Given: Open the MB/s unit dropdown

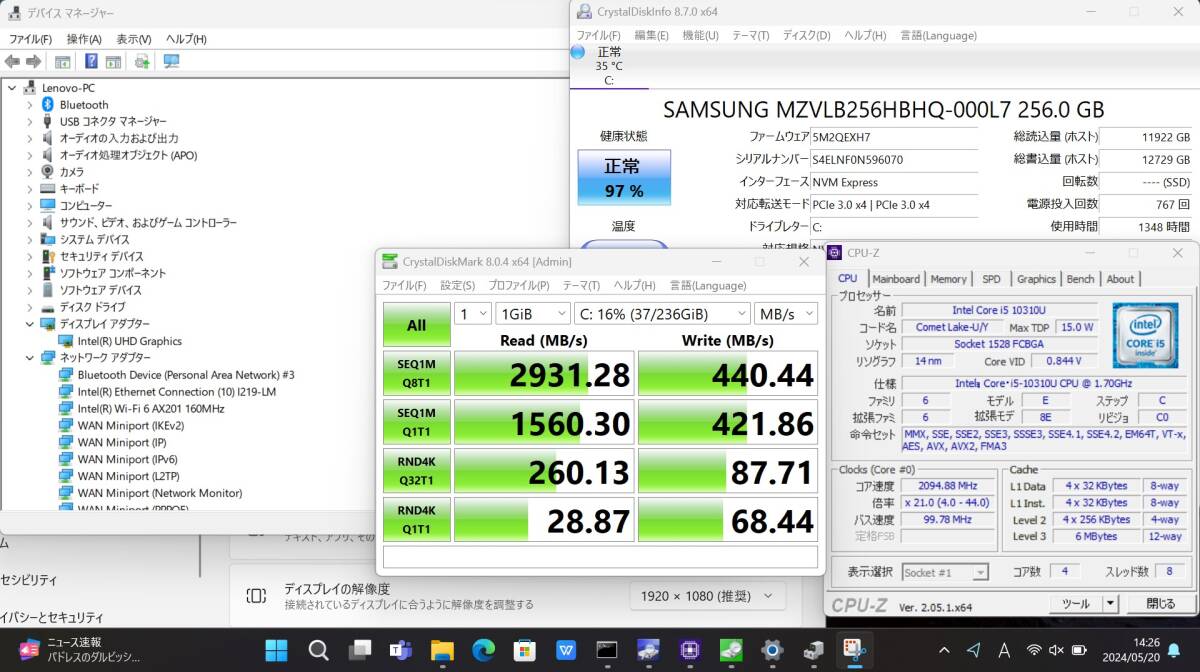Looking at the screenshot, I should (786, 314).
